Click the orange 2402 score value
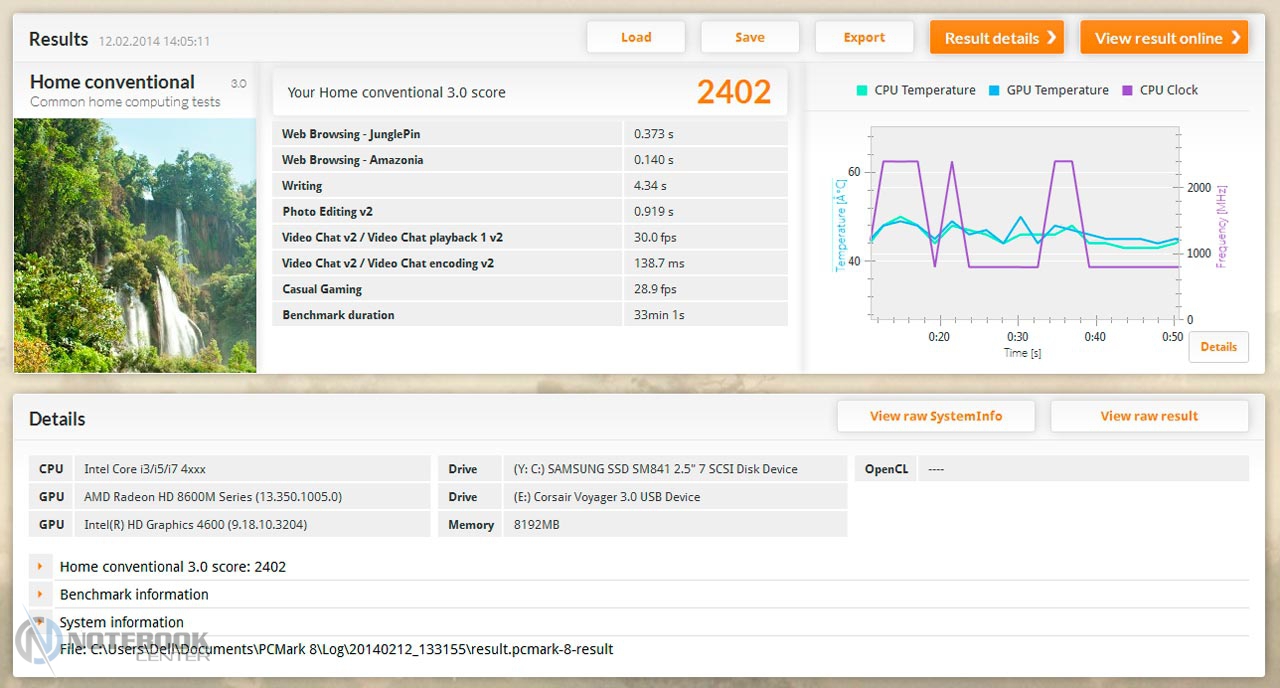The width and height of the screenshot is (1280, 688). tap(733, 92)
